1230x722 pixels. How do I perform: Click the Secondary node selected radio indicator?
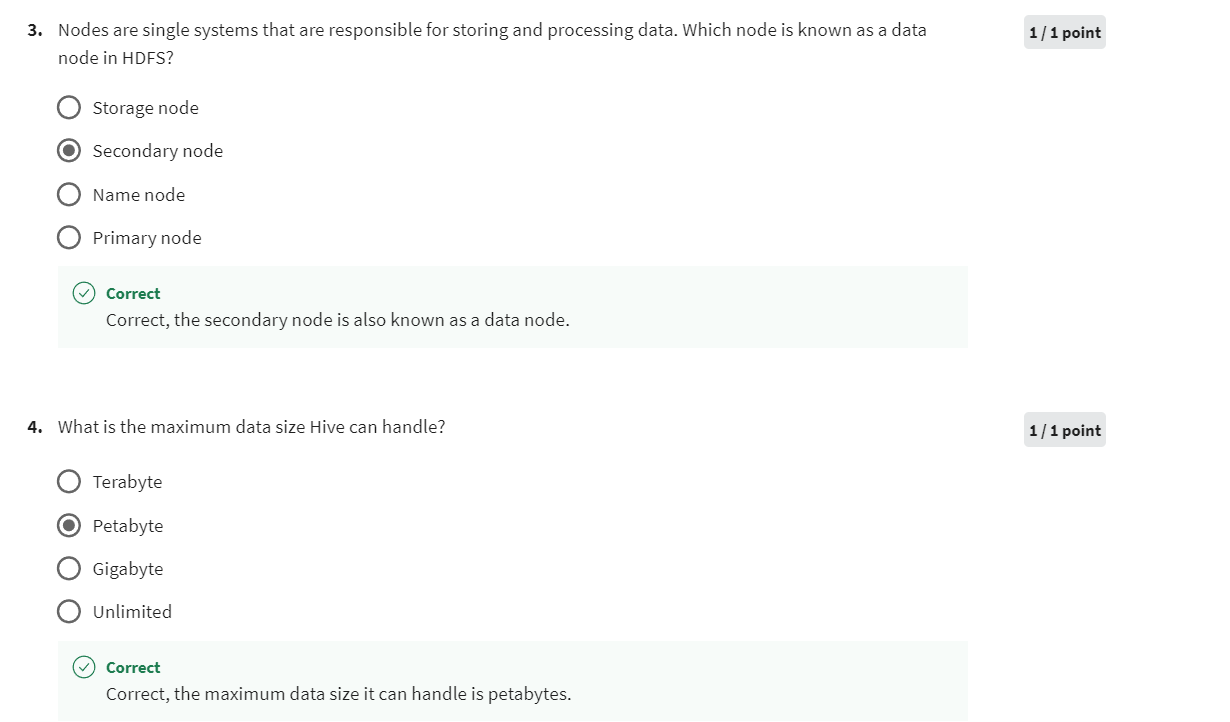click(x=69, y=150)
